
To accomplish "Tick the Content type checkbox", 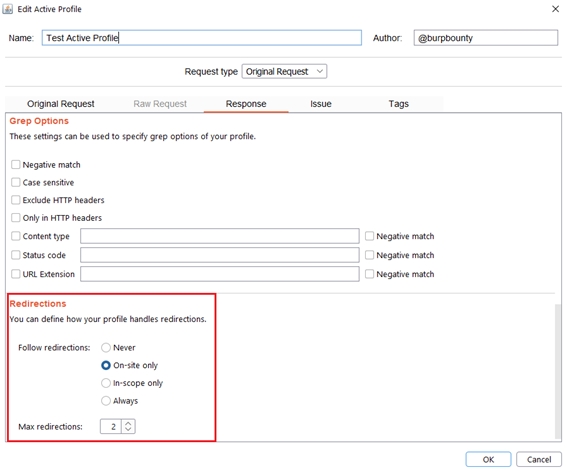I will (16, 236).
